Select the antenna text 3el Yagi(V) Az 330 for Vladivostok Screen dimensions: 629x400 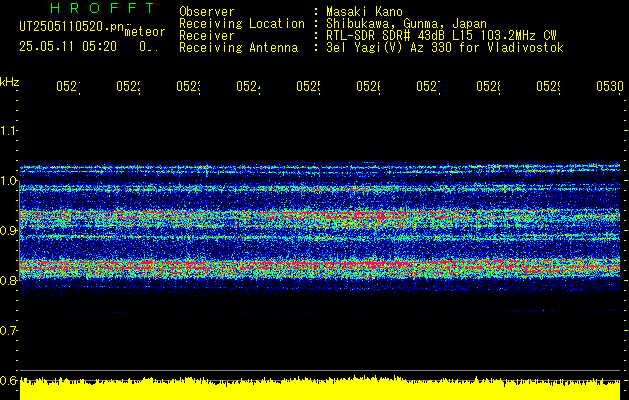coord(445,48)
